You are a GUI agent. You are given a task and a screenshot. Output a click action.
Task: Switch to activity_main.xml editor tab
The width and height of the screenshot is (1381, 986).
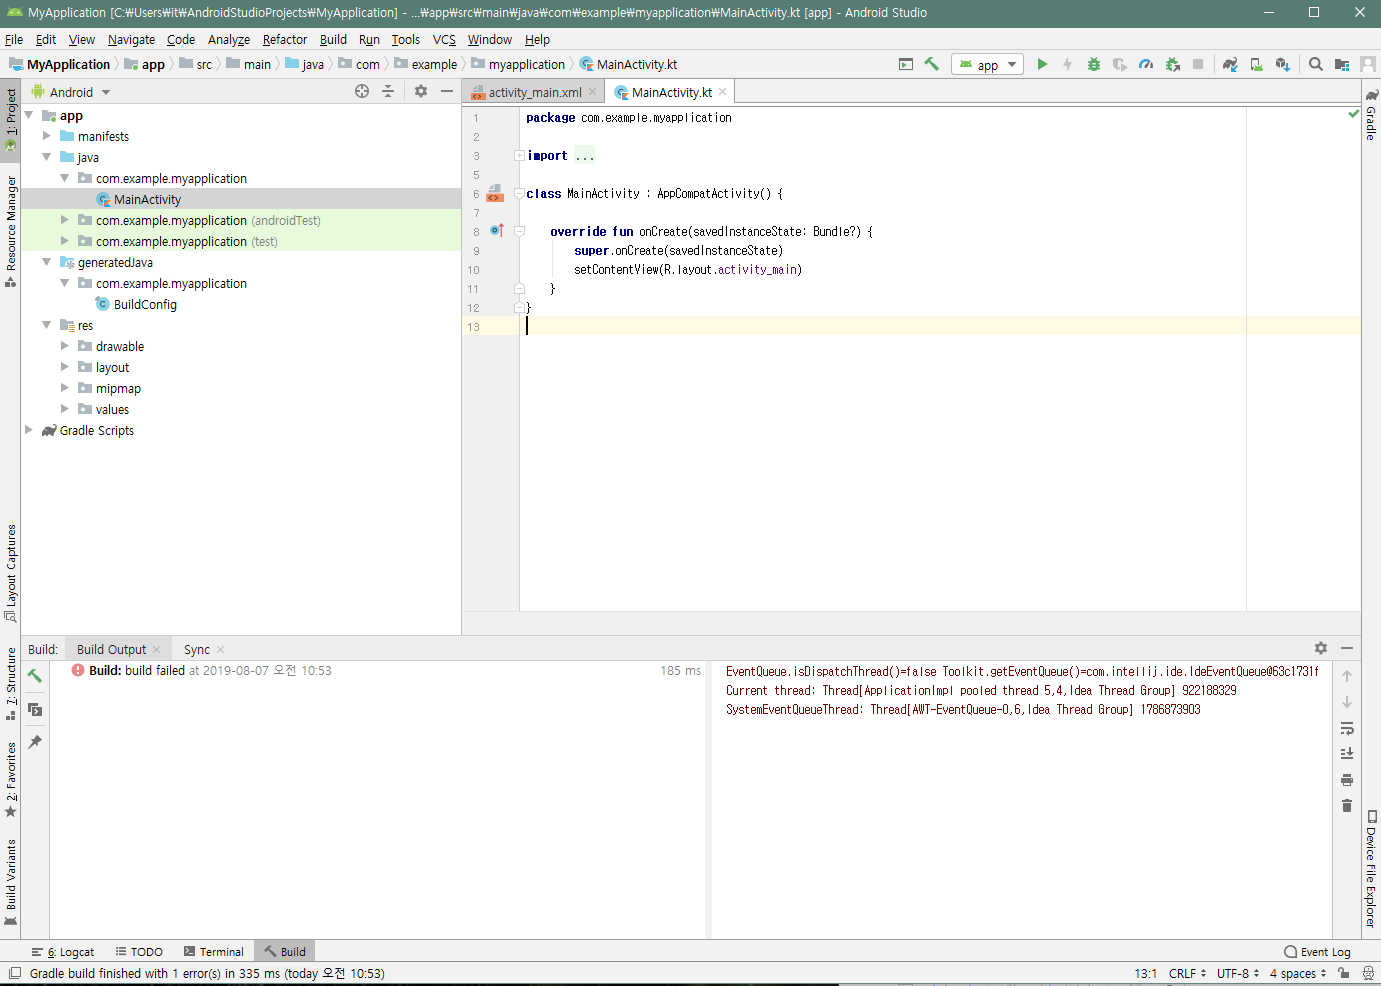(535, 92)
